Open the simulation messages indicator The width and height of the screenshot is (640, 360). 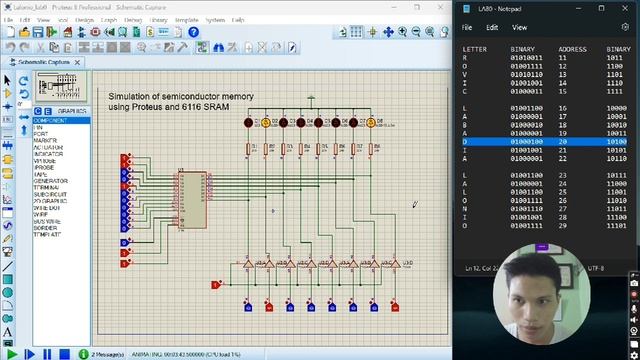point(83,354)
